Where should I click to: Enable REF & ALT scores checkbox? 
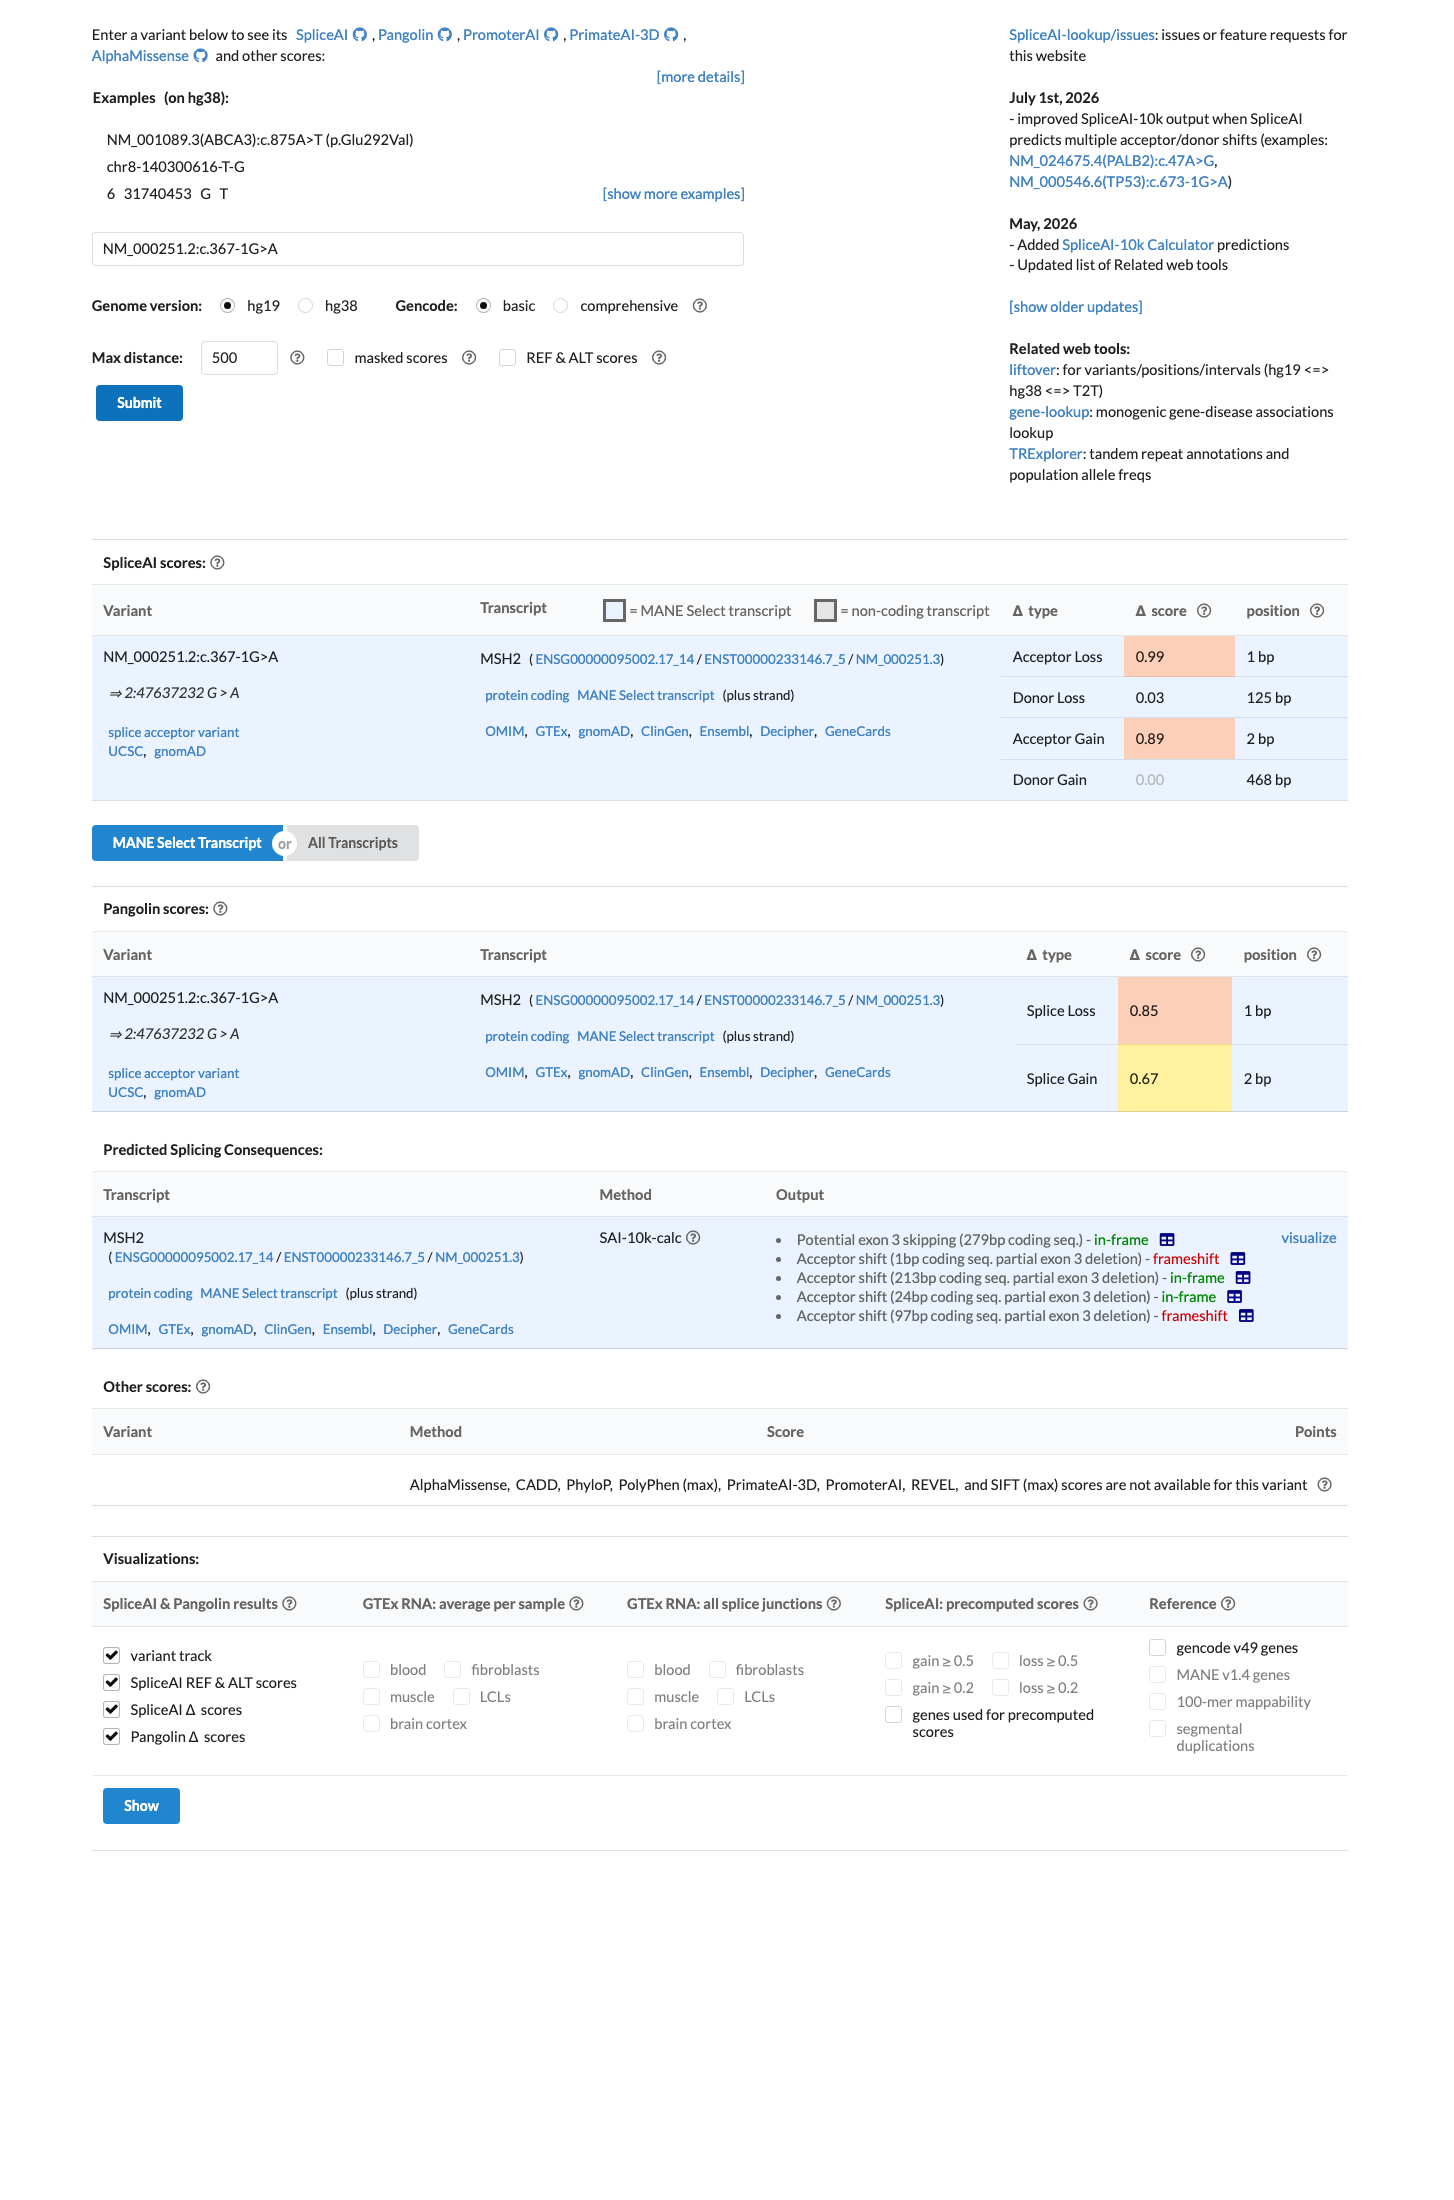pyautogui.click(x=508, y=358)
